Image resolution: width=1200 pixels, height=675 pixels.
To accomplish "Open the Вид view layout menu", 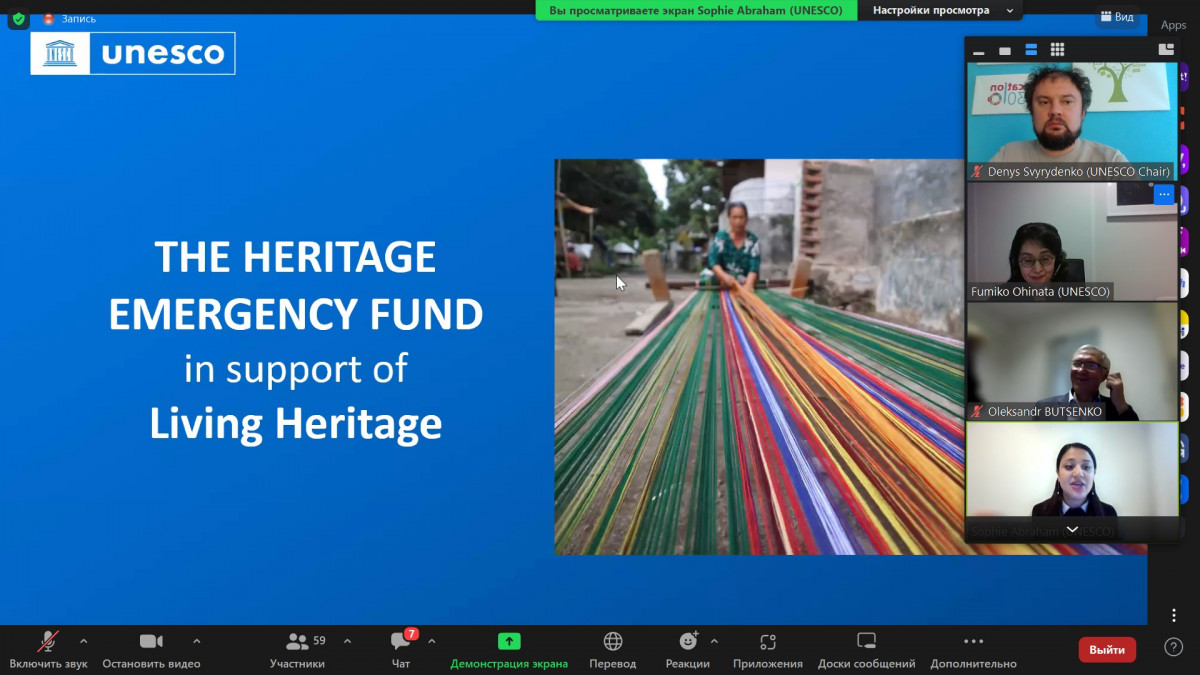I will click(1117, 16).
